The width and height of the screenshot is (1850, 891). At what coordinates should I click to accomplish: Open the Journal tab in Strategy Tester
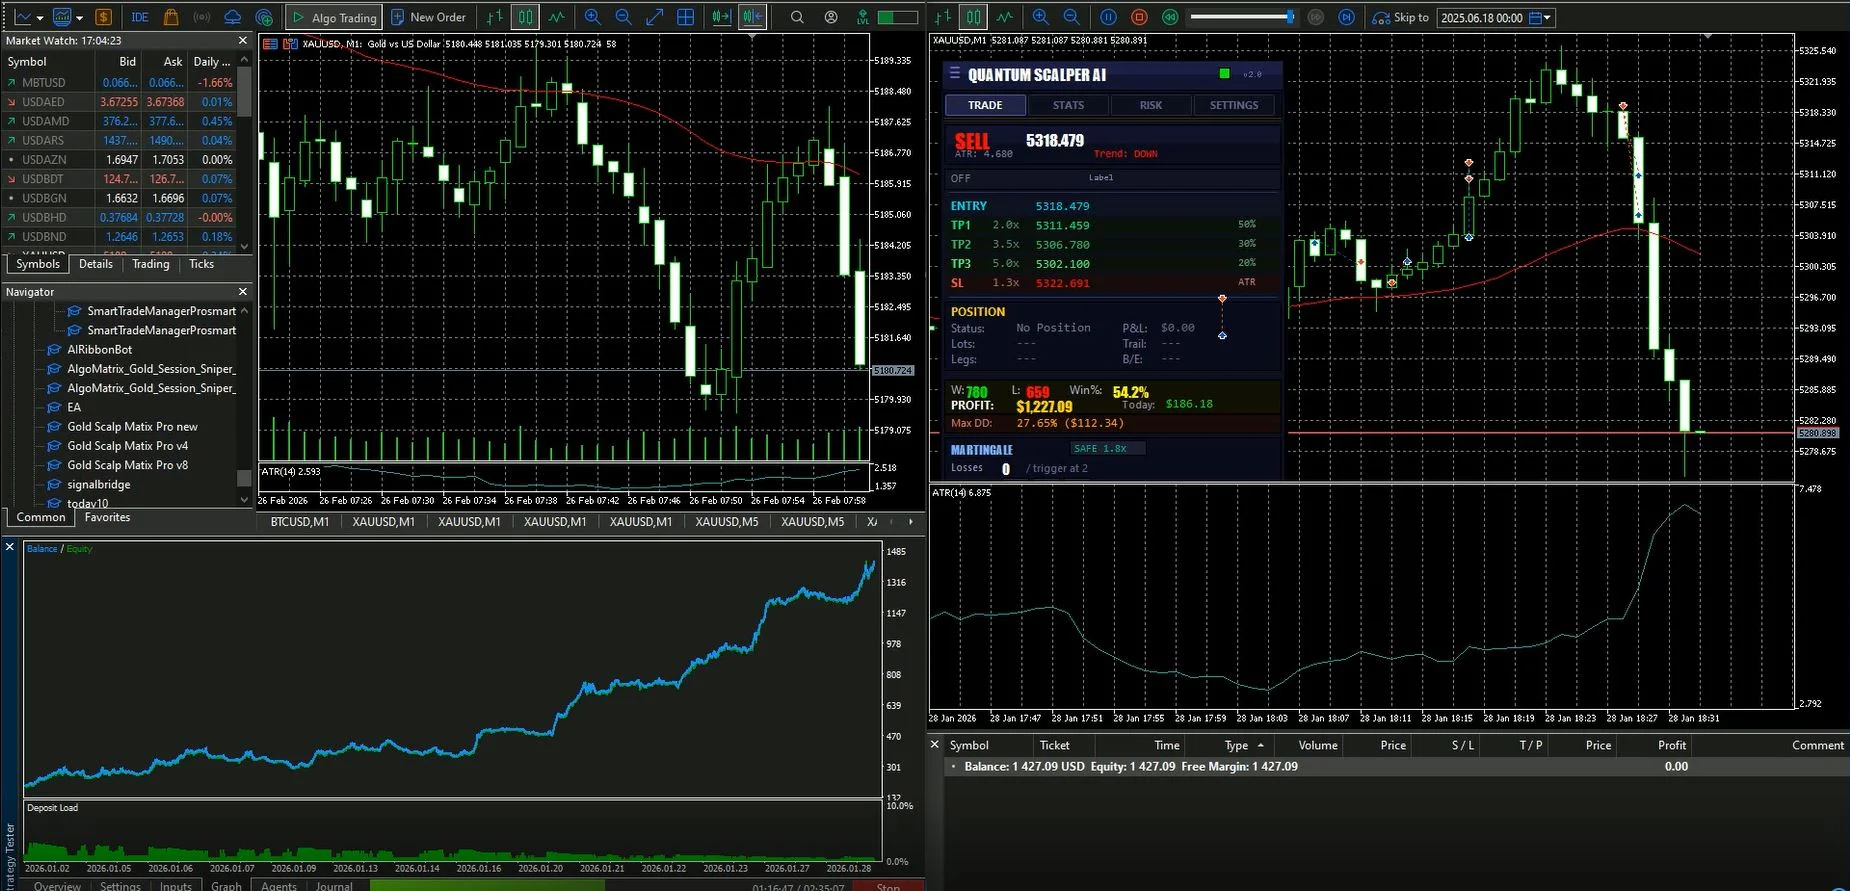coord(334,886)
